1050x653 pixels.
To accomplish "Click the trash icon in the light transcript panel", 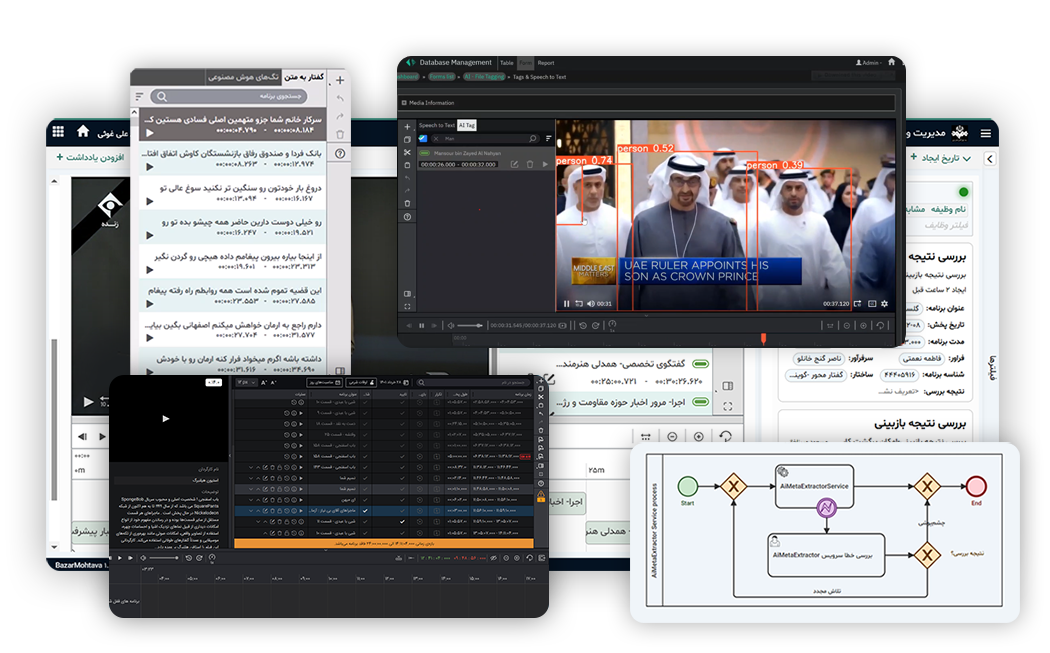I will [340, 135].
